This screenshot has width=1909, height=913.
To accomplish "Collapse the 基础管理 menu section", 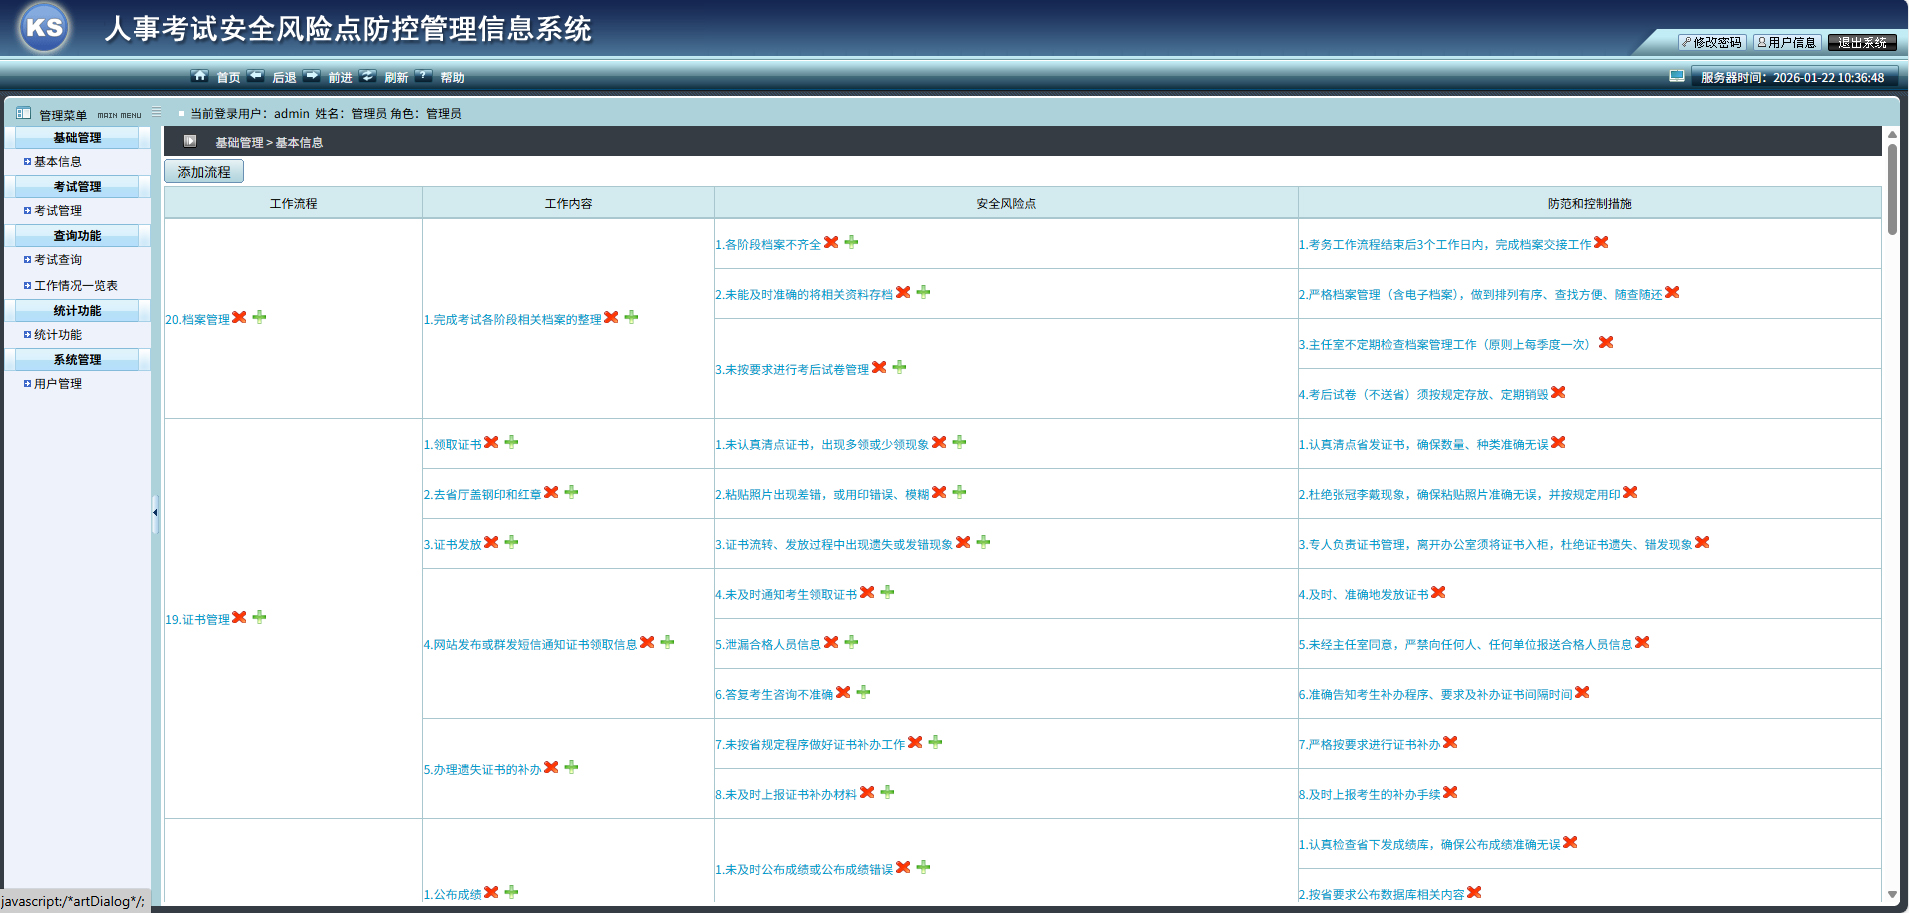I will pos(77,138).
